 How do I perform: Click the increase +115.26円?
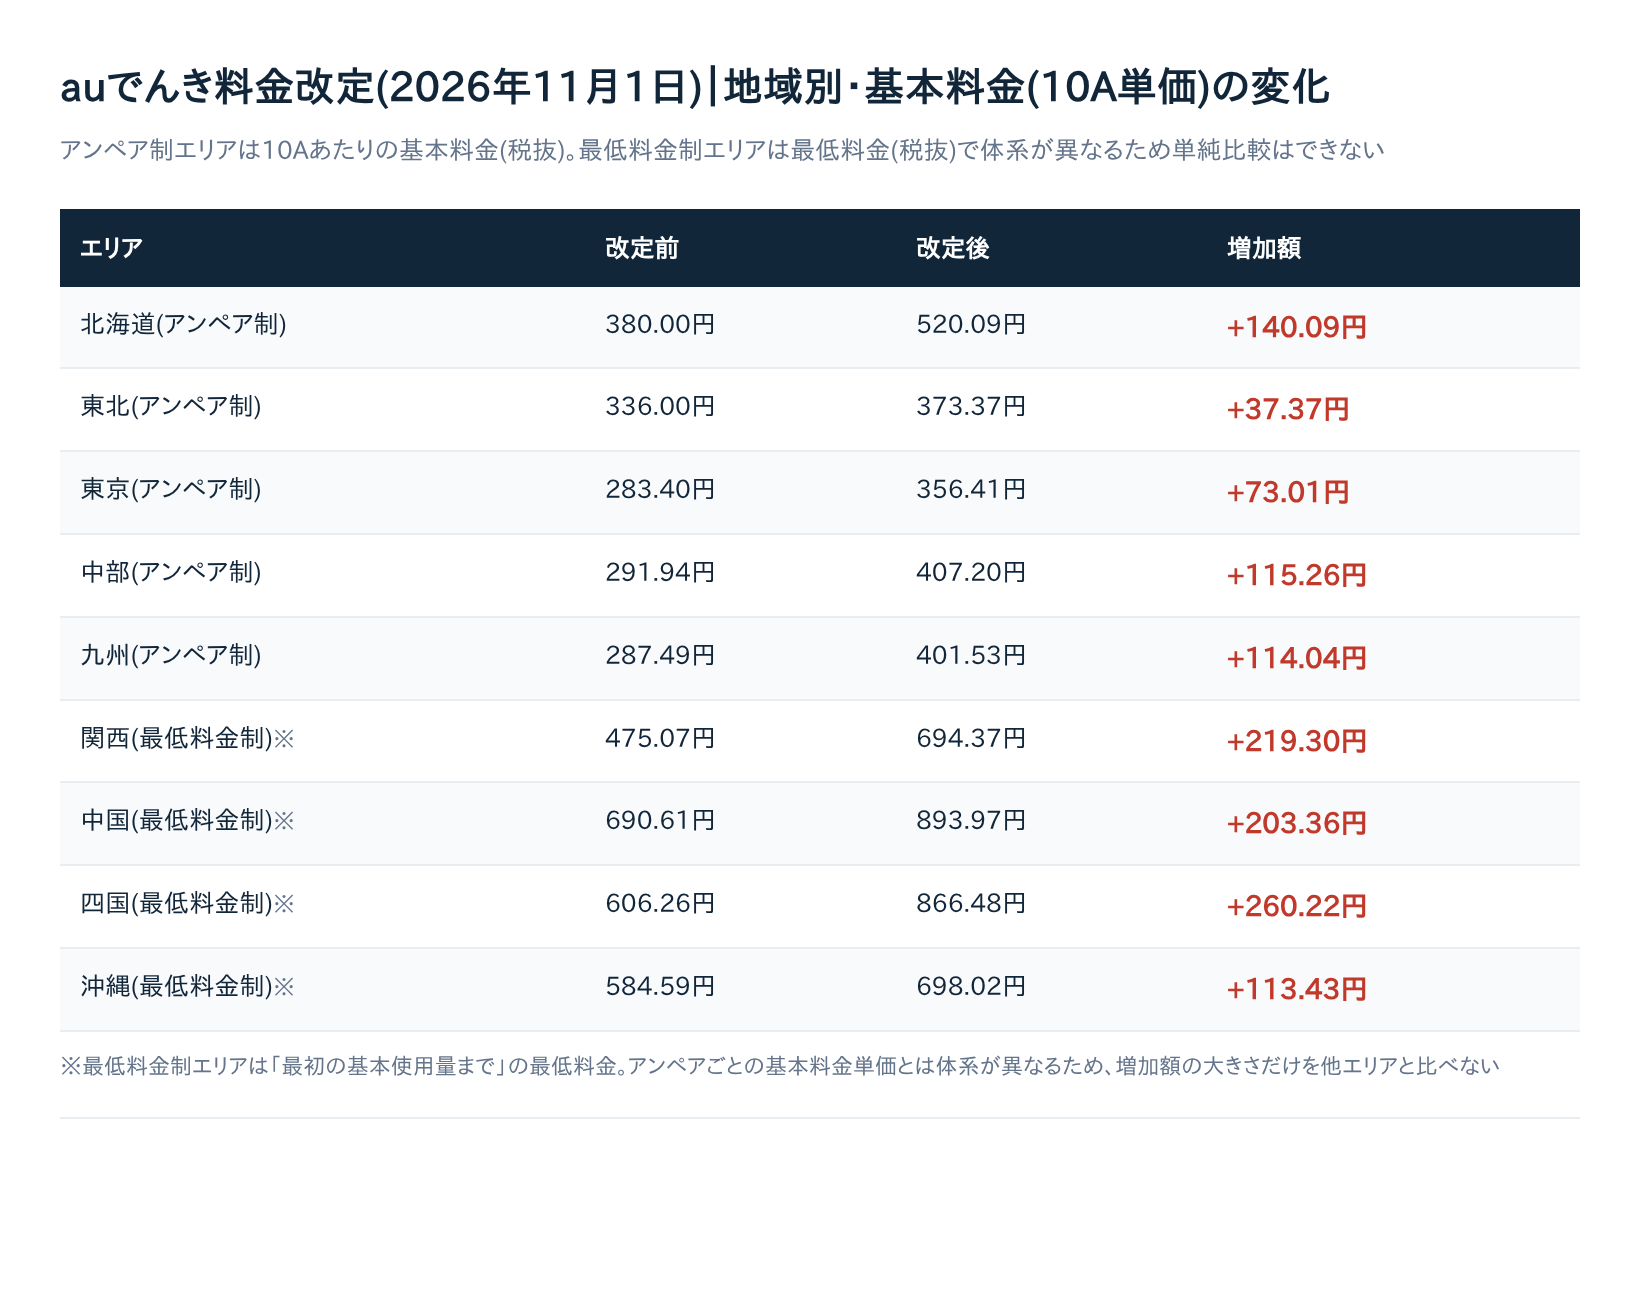pos(1296,575)
